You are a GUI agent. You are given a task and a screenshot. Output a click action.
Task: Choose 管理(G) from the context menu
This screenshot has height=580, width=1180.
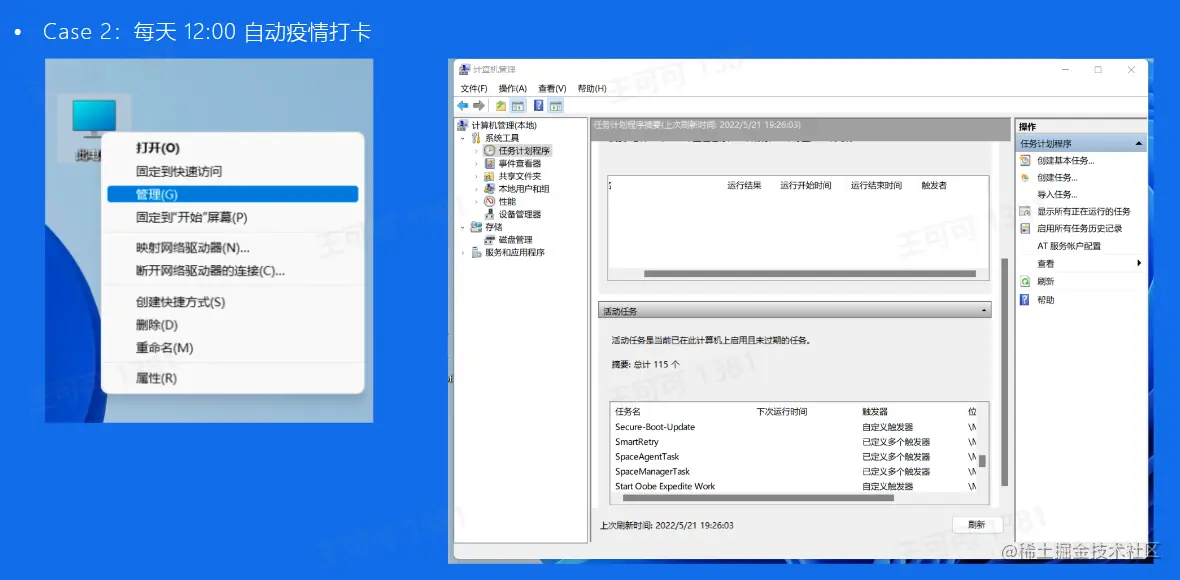point(233,194)
